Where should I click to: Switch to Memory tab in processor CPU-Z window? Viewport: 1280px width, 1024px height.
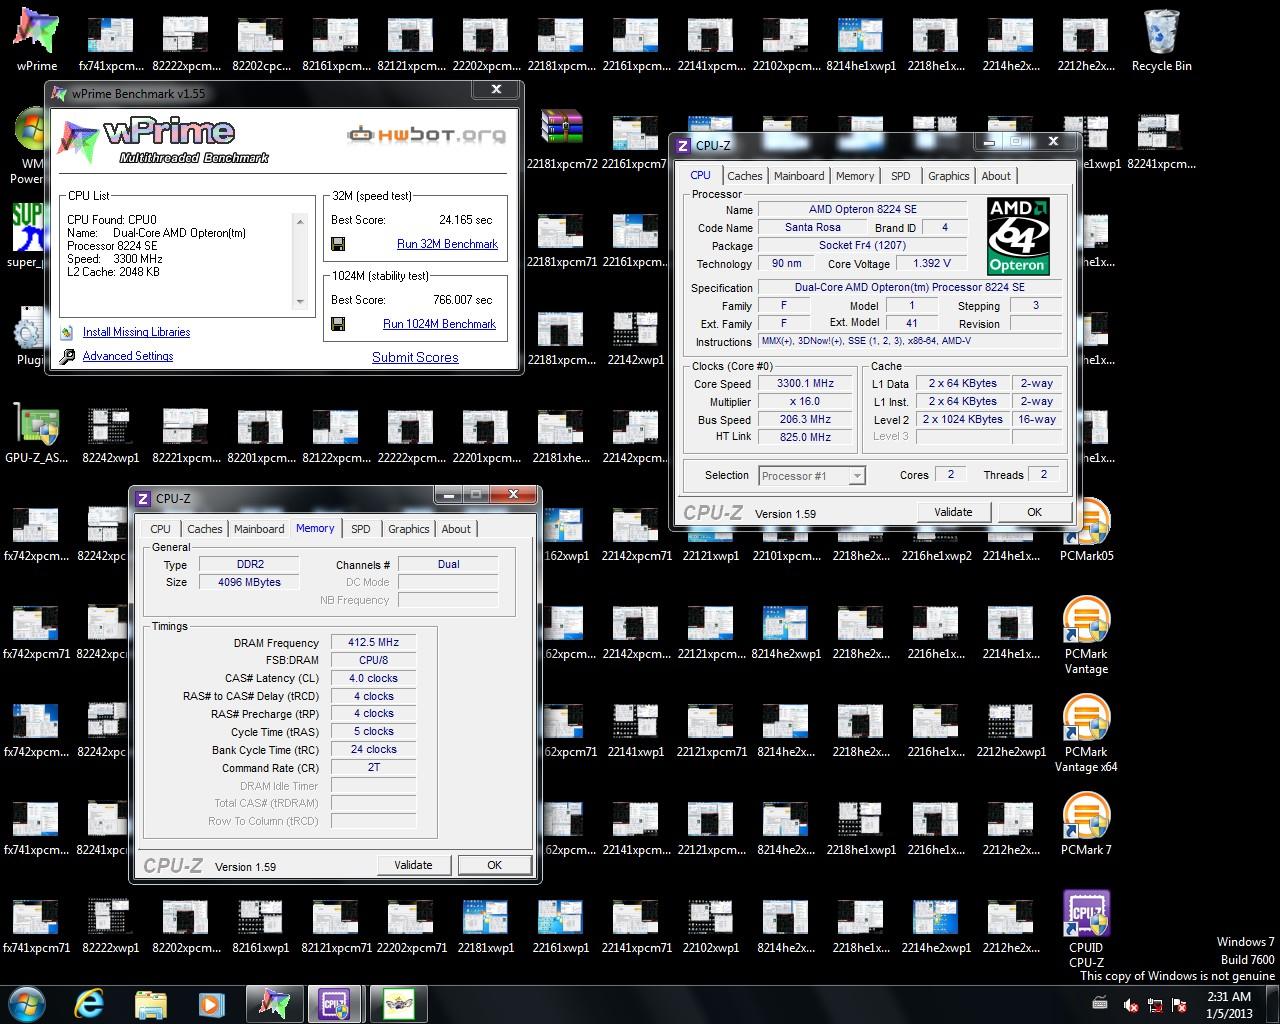pyautogui.click(x=855, y=176)
